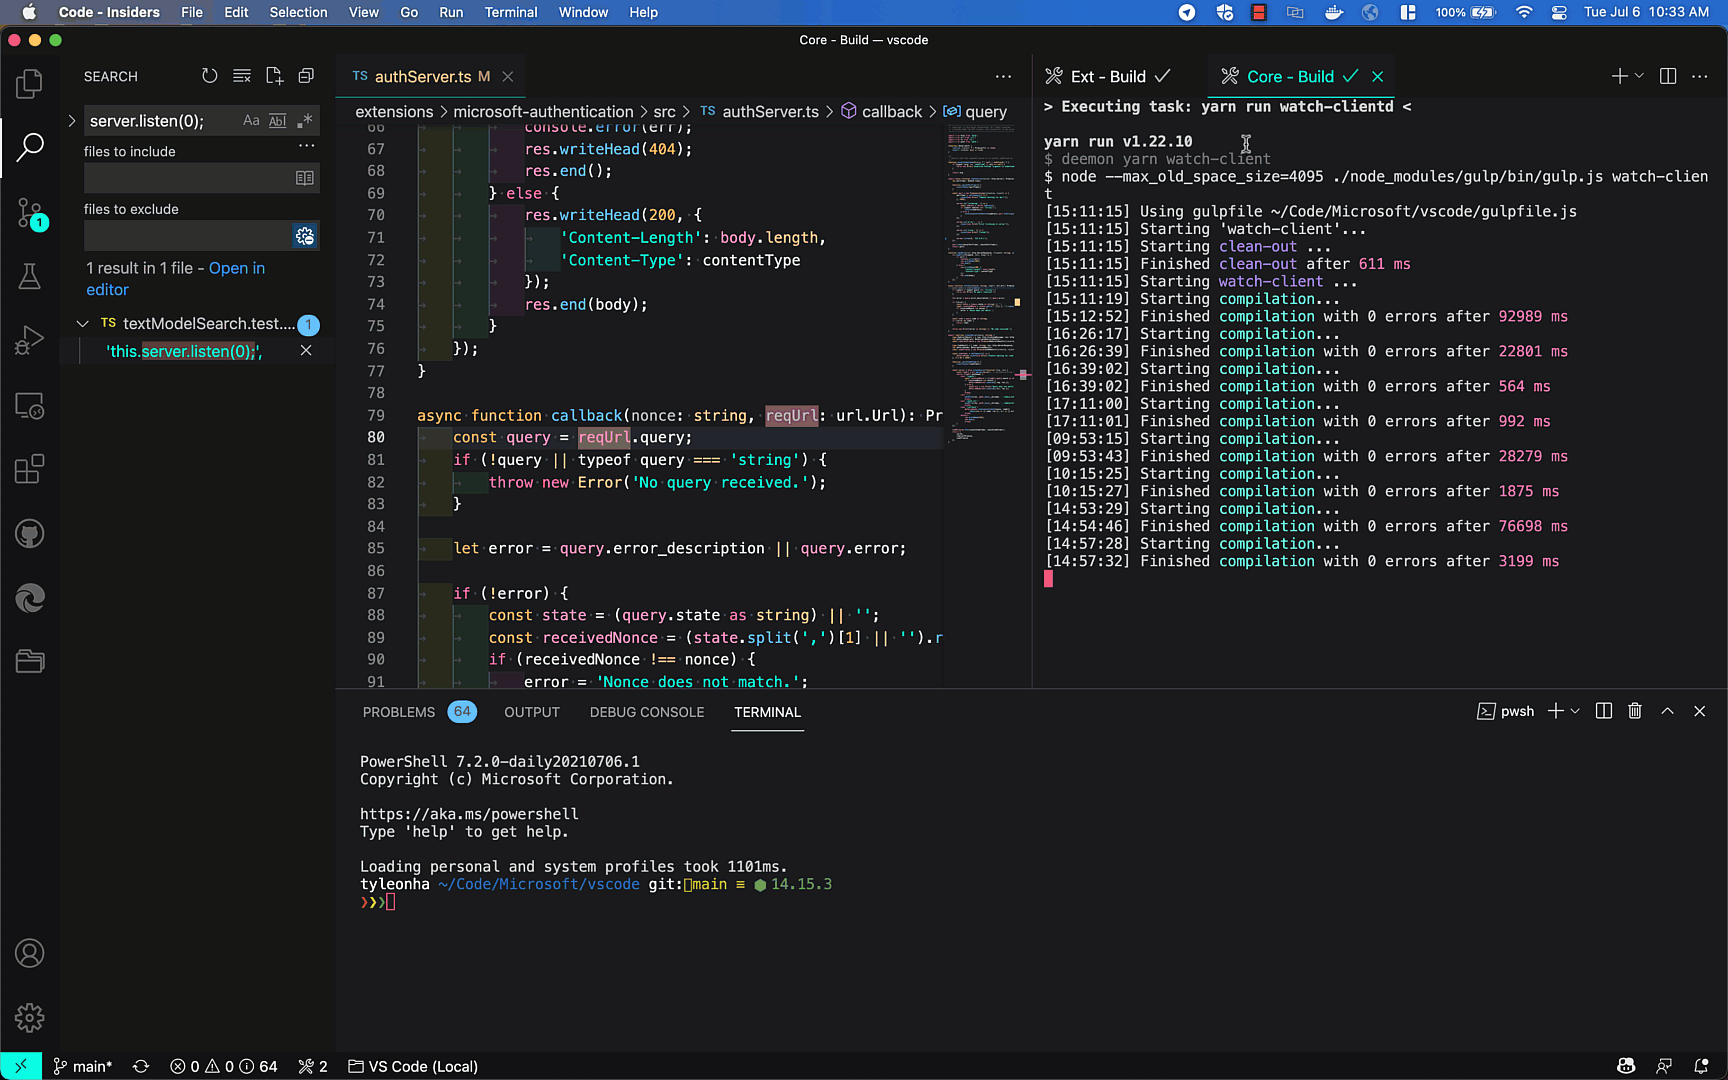Open a new search editor

pyautogui.click(x=275, y=76)
